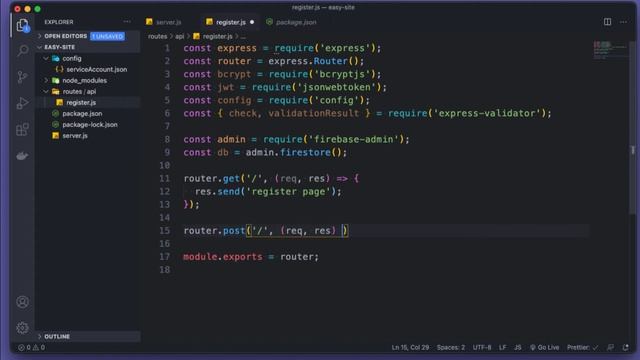The width and height of the screenshot is (640, 360).
Task: Click the api breadcrumb segment
Action: coord(180,36)
